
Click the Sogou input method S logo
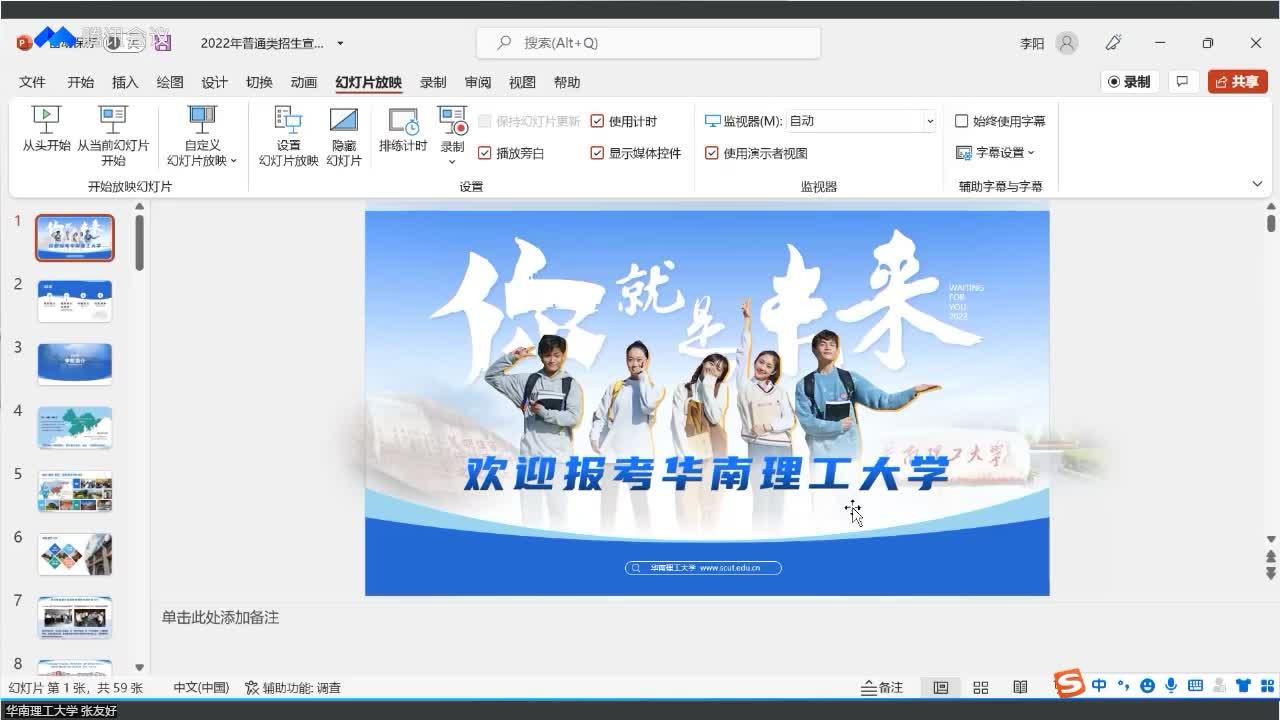coord(1070,685)
